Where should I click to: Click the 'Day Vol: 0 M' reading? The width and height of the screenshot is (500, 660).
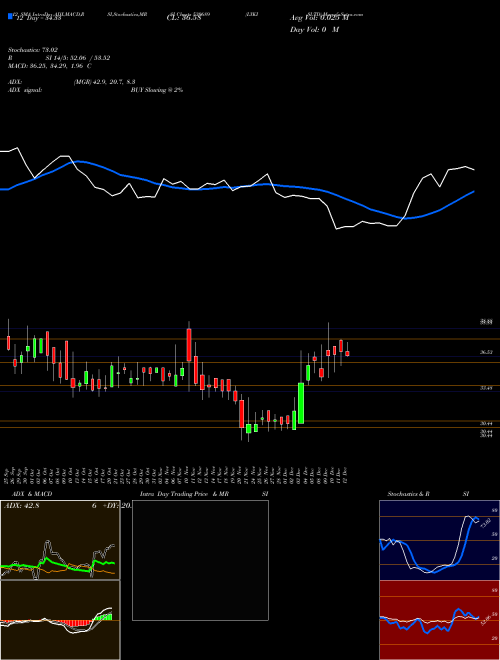(314, 30)
